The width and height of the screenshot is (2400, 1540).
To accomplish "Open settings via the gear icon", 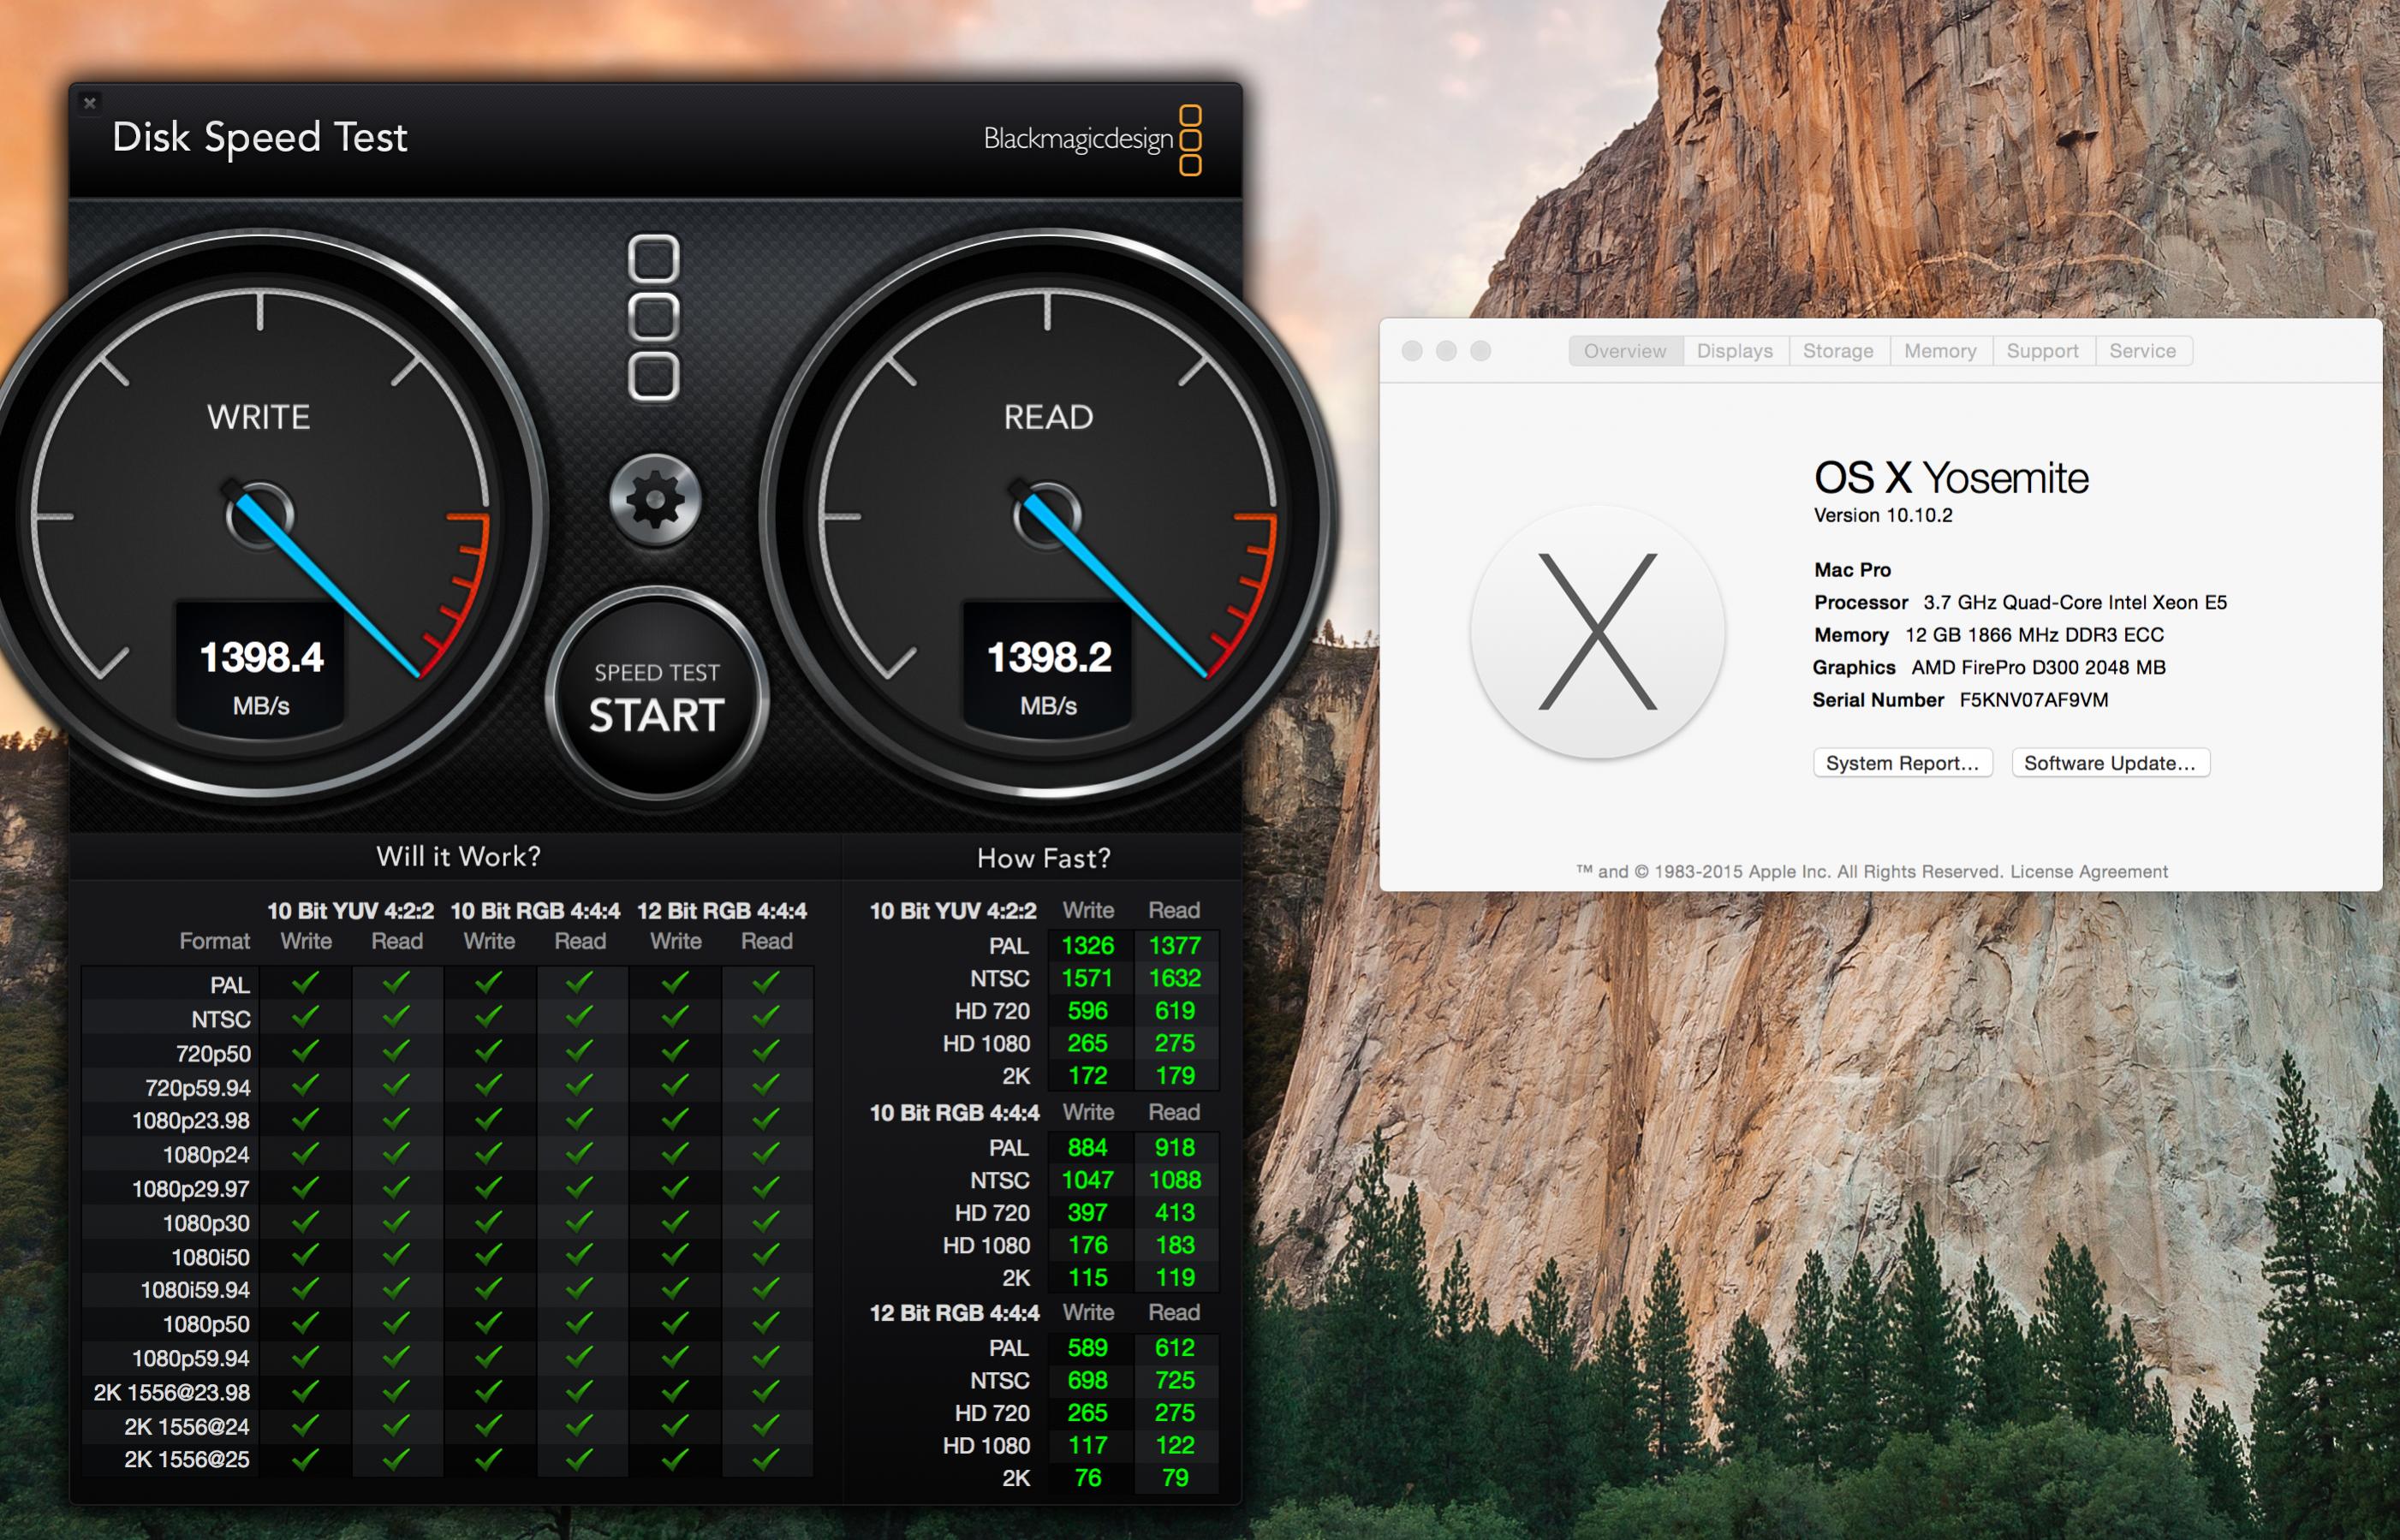I will click(x=655, y=500).
